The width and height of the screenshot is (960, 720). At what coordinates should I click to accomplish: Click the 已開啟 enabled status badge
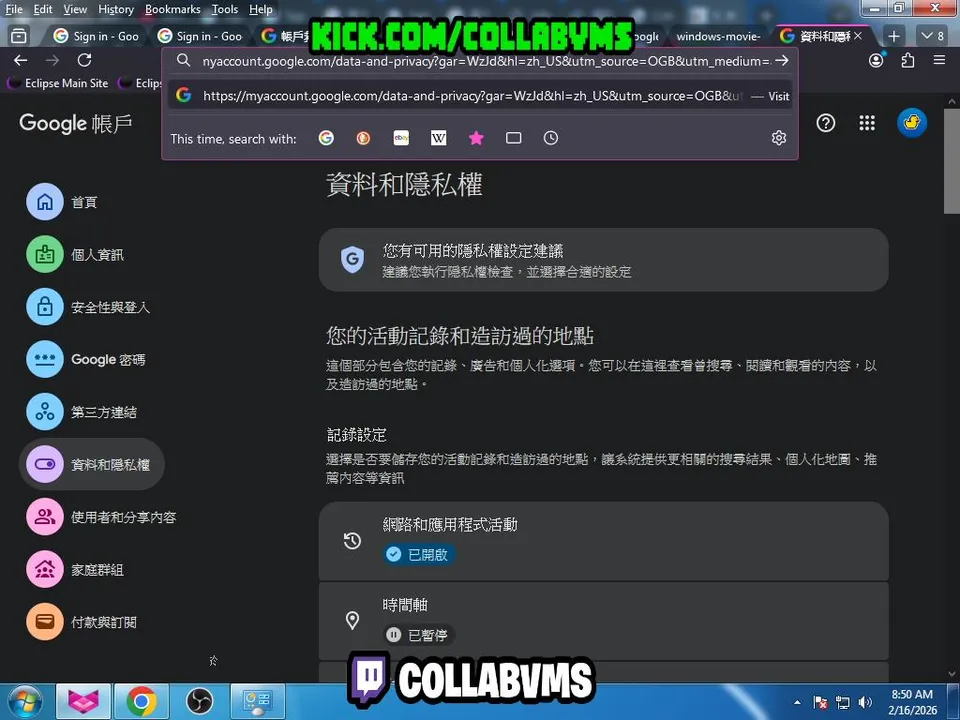[419, 554]
